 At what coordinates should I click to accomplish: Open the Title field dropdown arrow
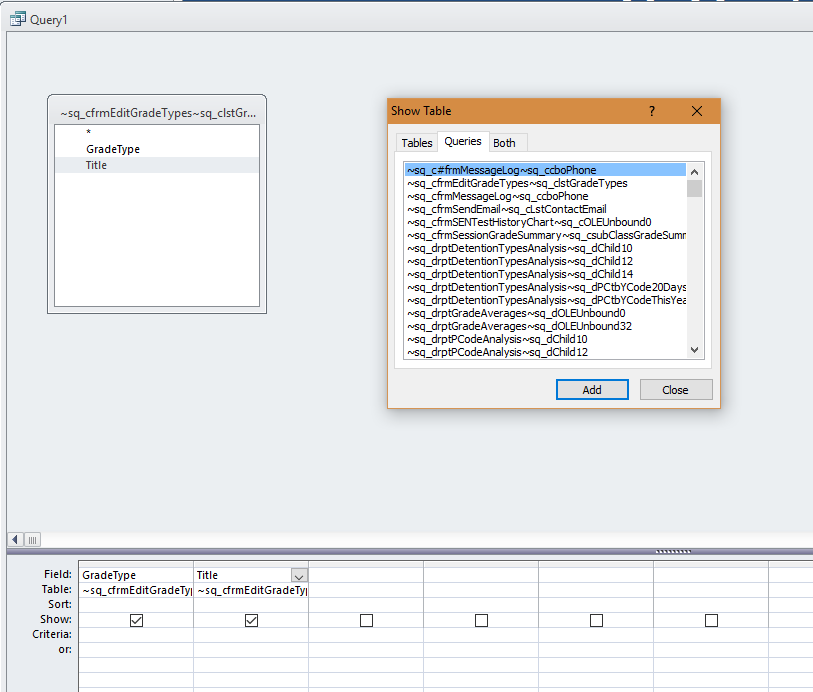(x=299, y=575)
